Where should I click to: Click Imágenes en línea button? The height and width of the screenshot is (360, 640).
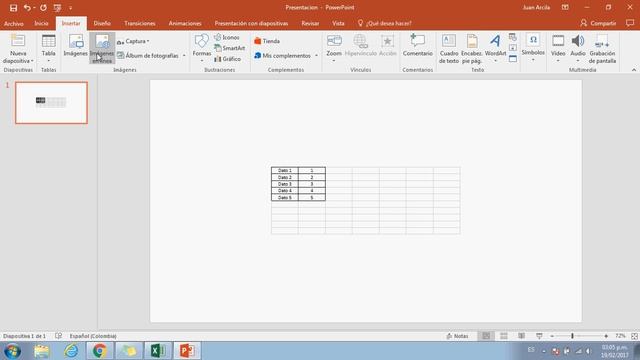click(102, 49)
